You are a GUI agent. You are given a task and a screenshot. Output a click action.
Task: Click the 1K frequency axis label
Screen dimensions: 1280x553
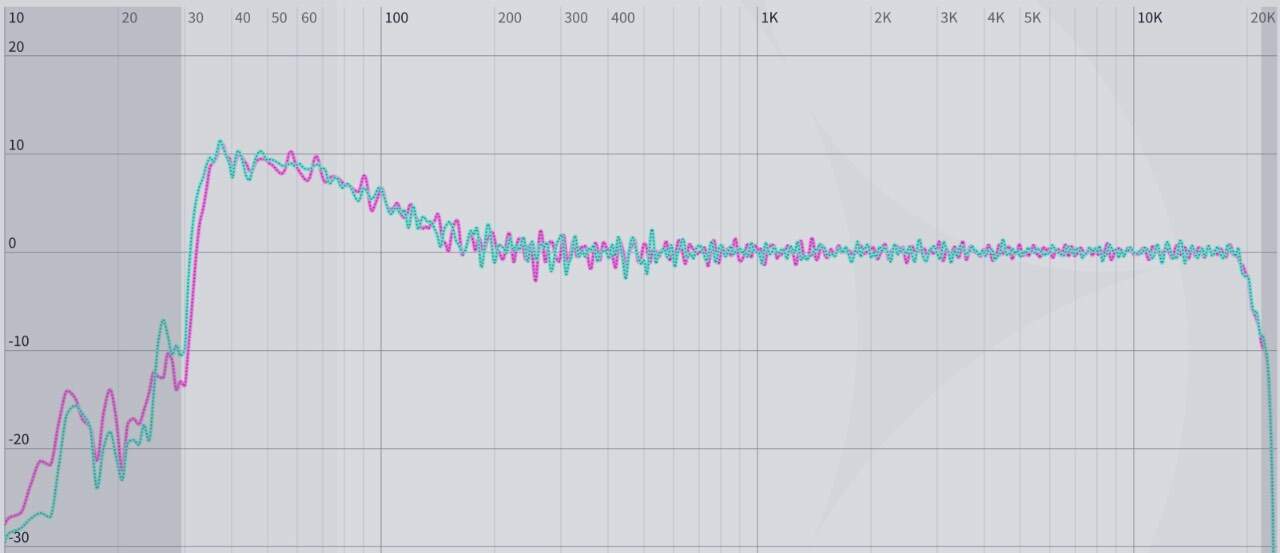pyautogui.click(x=769, y=18)
